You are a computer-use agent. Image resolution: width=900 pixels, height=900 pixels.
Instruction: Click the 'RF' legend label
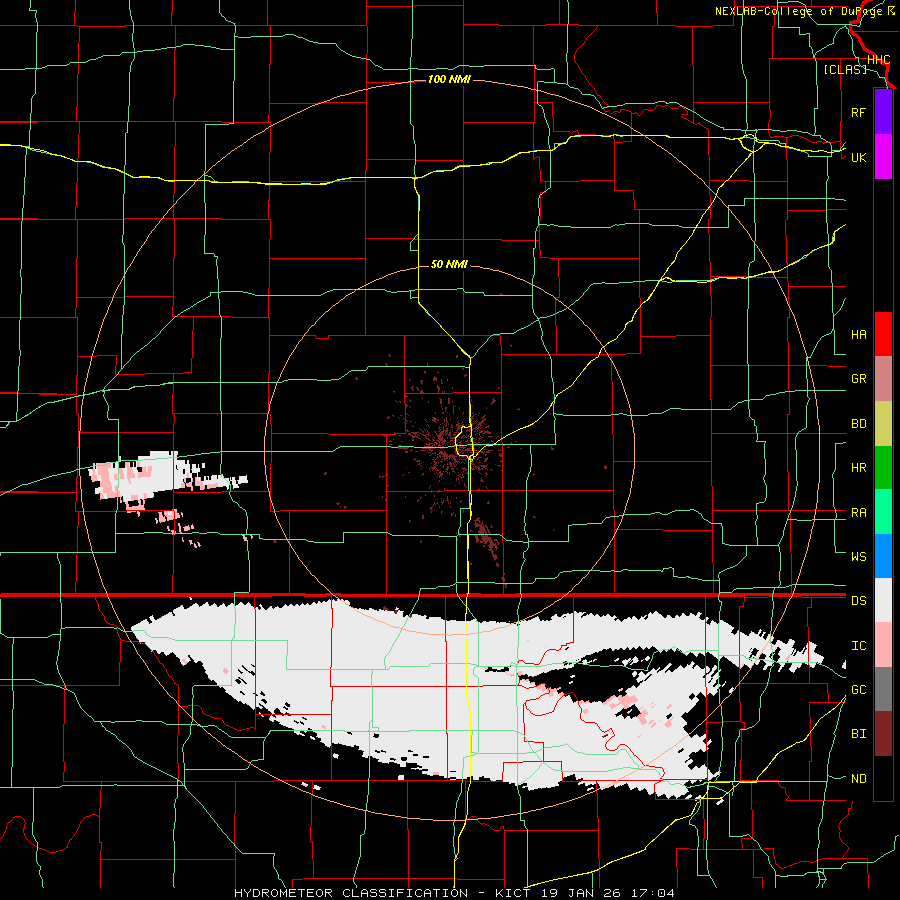(x=858, y=112)
